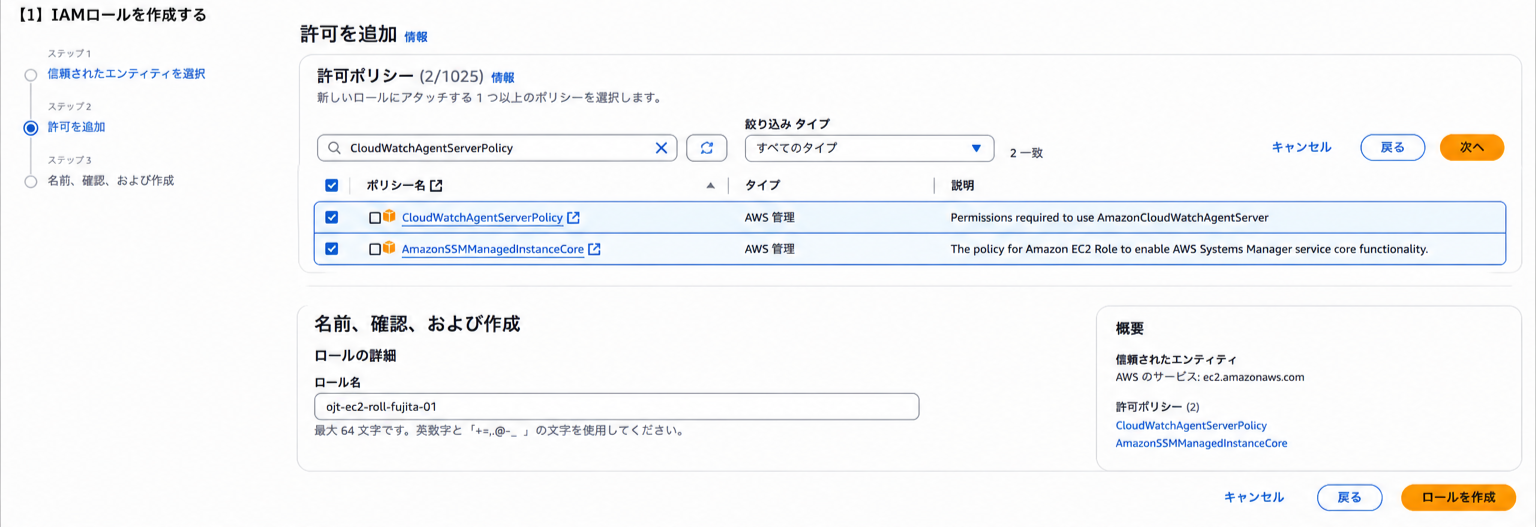Click the orange 次へ button

tap(1472, 147)
